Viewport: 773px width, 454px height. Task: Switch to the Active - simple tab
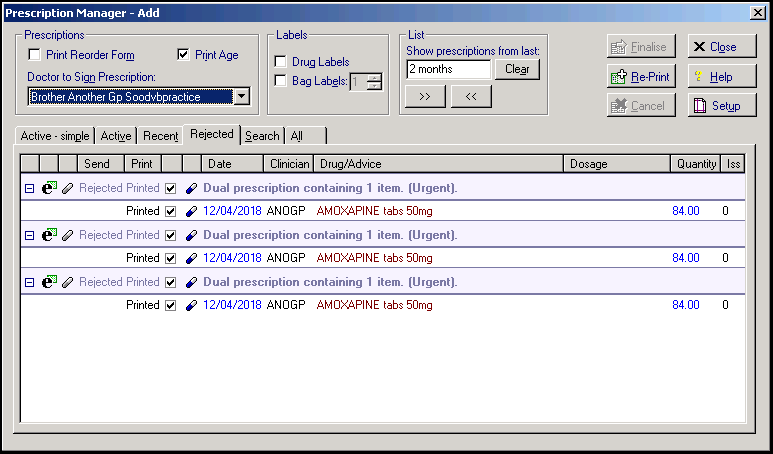click(x=55, y=136)
